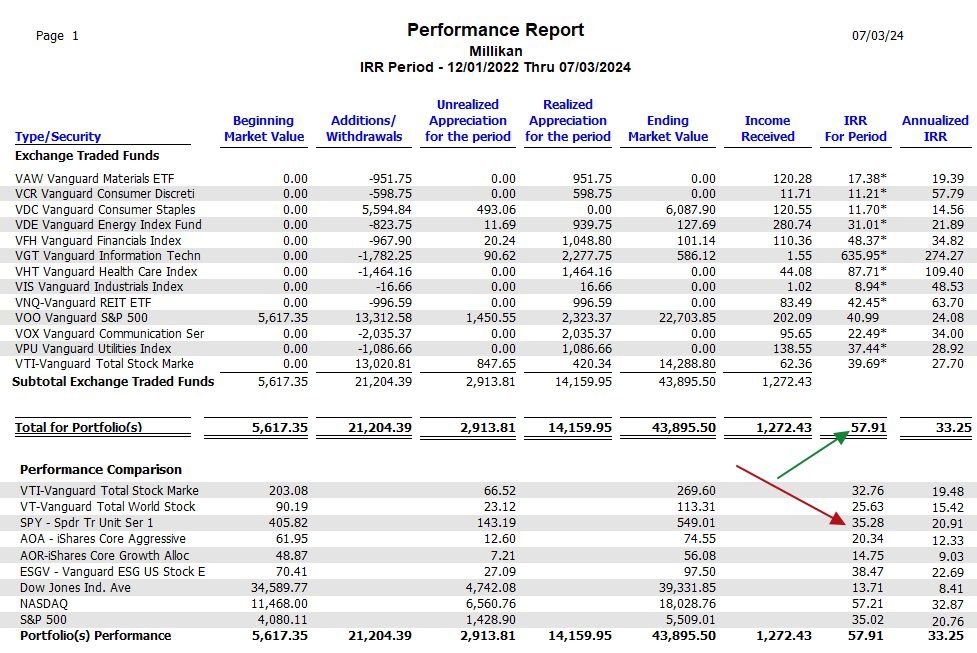Click the NASDAQ IRR value 57.21
The width and height of the screenshot is (977, 653).
(x=868, y=604)
